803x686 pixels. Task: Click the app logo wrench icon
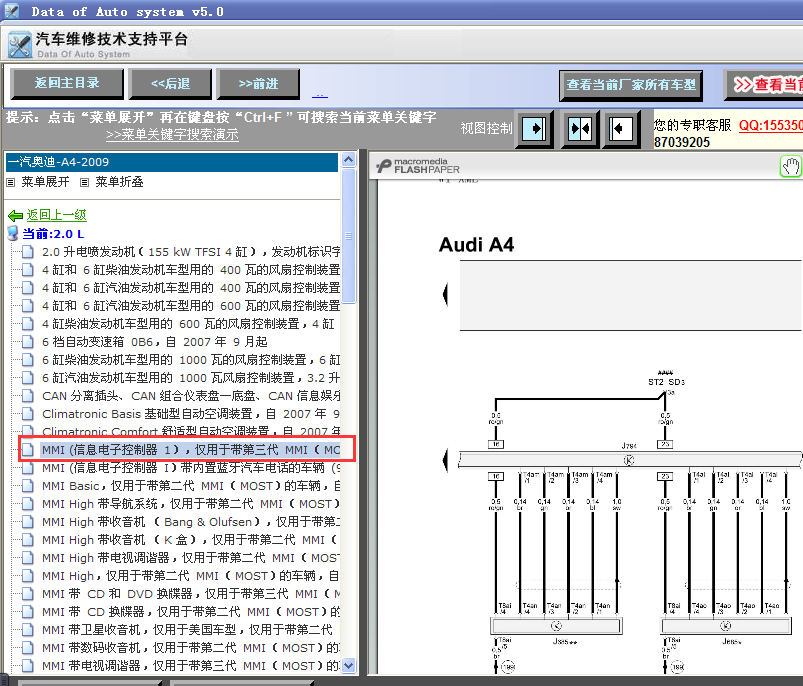tap(20, 45)
